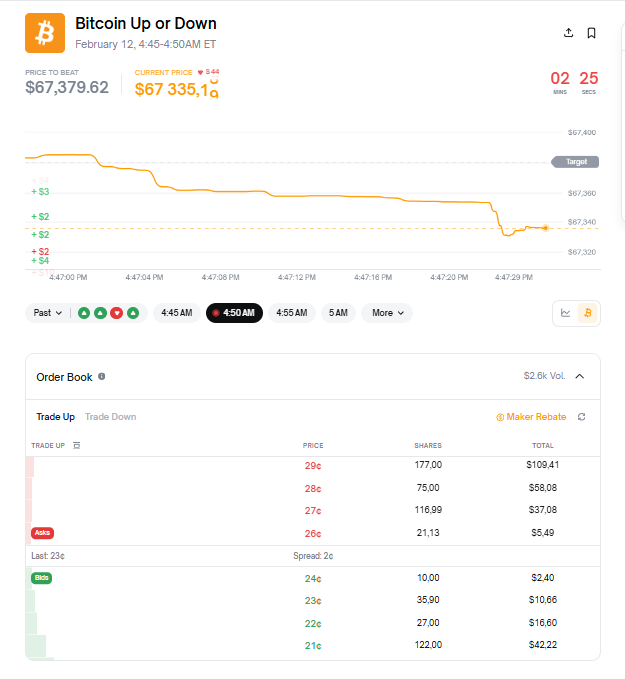Switch to the Trade Down tab
Image resolution: width=625 pixels, height=679 pixels.
(110, 417)
